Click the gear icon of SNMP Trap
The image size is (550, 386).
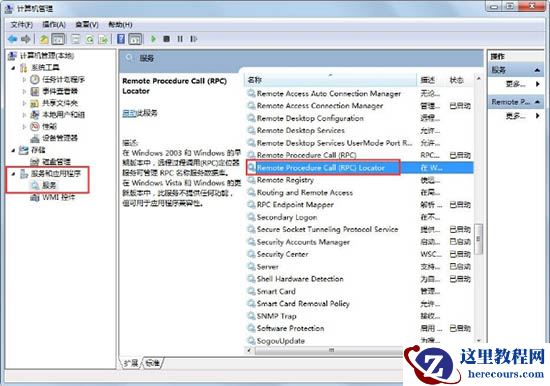pos(251,316)
